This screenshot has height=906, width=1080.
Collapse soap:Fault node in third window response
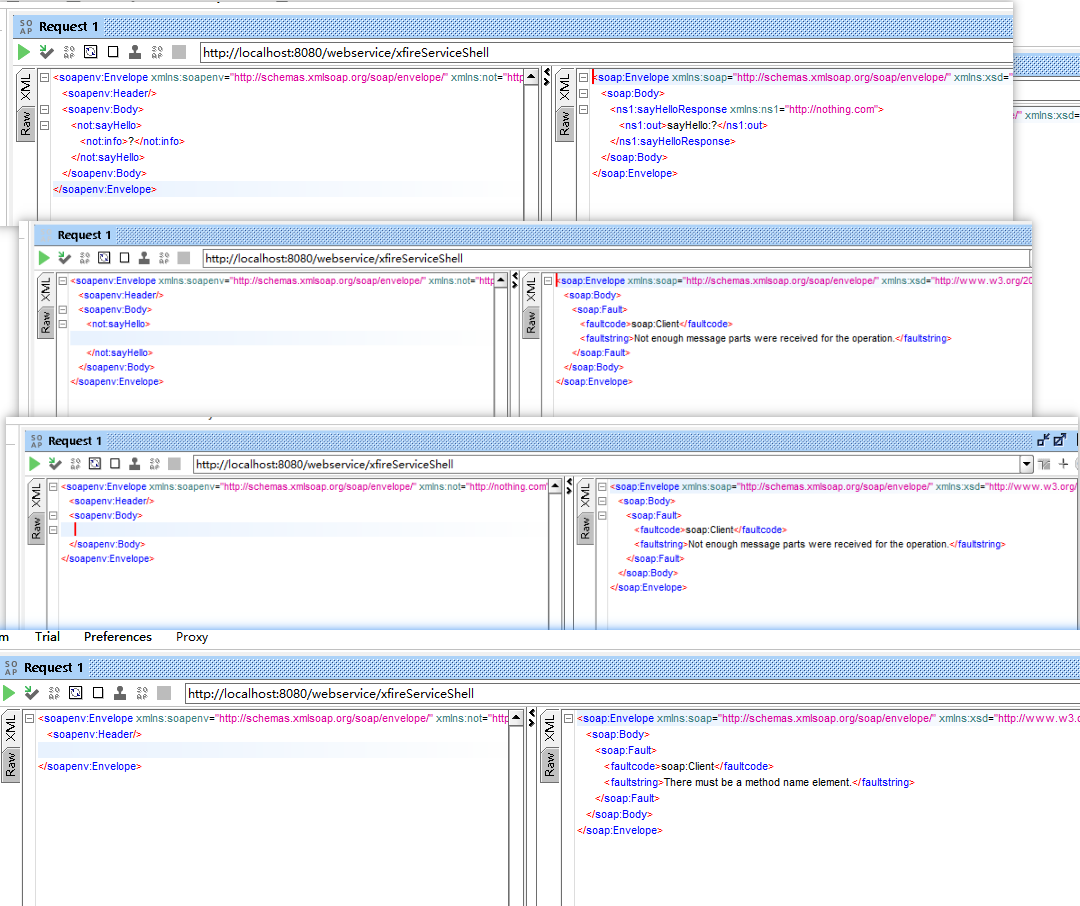(602, 515)
